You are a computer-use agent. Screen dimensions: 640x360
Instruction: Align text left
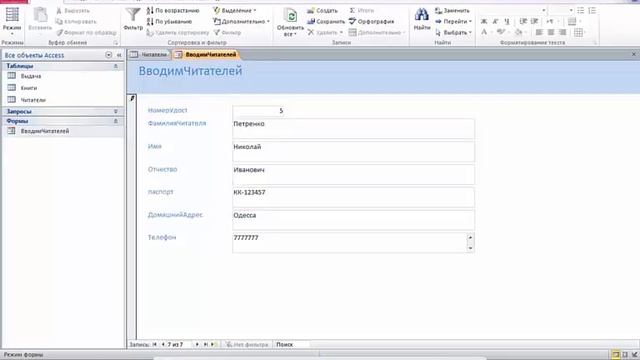539,32
